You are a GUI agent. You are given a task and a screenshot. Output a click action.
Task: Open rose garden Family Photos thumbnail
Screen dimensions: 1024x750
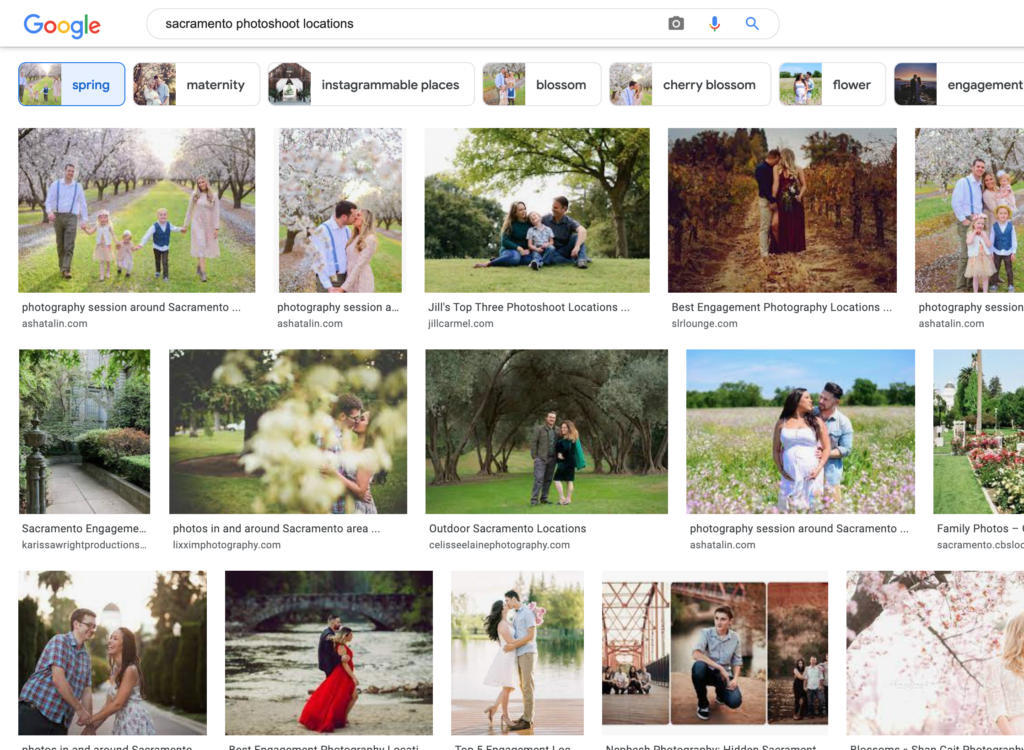(978, 432)
